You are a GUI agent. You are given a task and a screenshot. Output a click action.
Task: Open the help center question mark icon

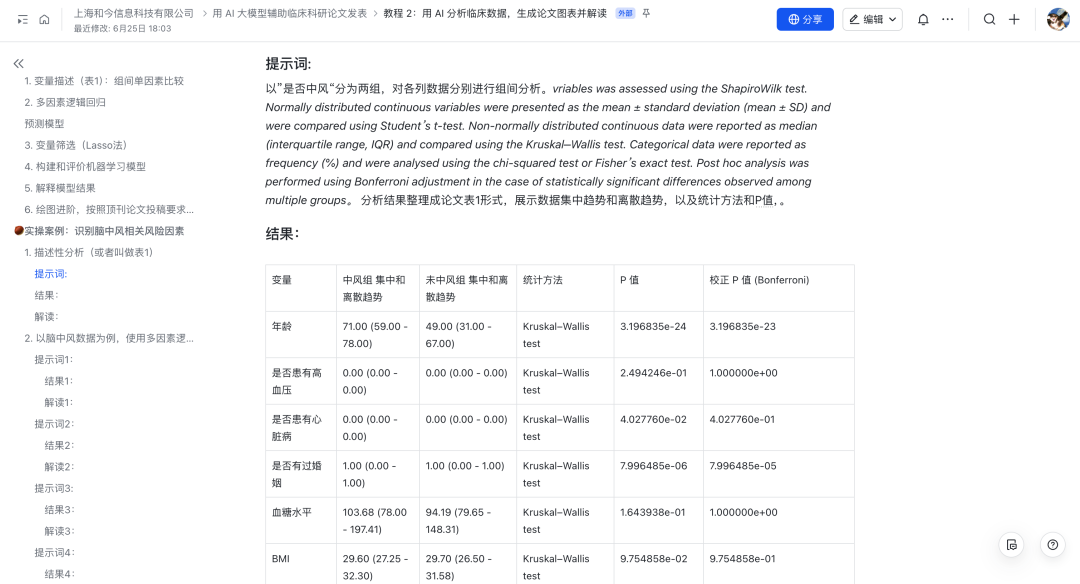tap(1052, 545)
